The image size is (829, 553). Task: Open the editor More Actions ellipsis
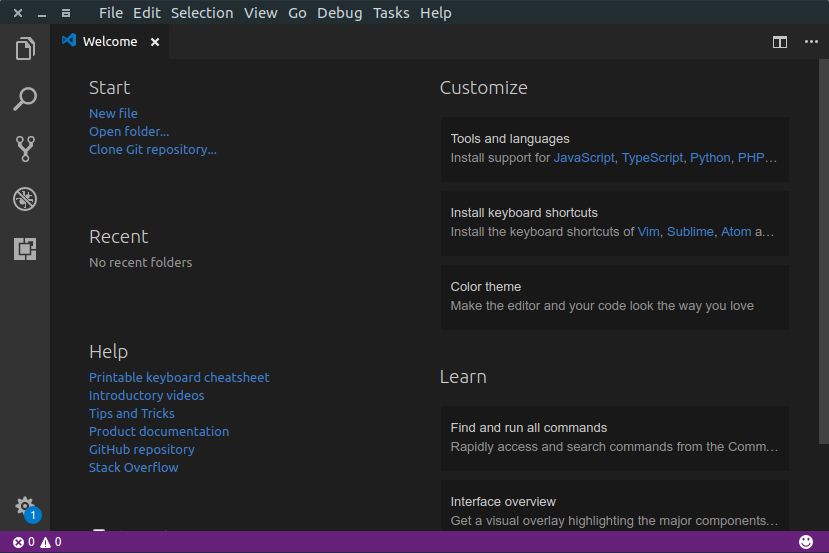(x=811, y=42)
